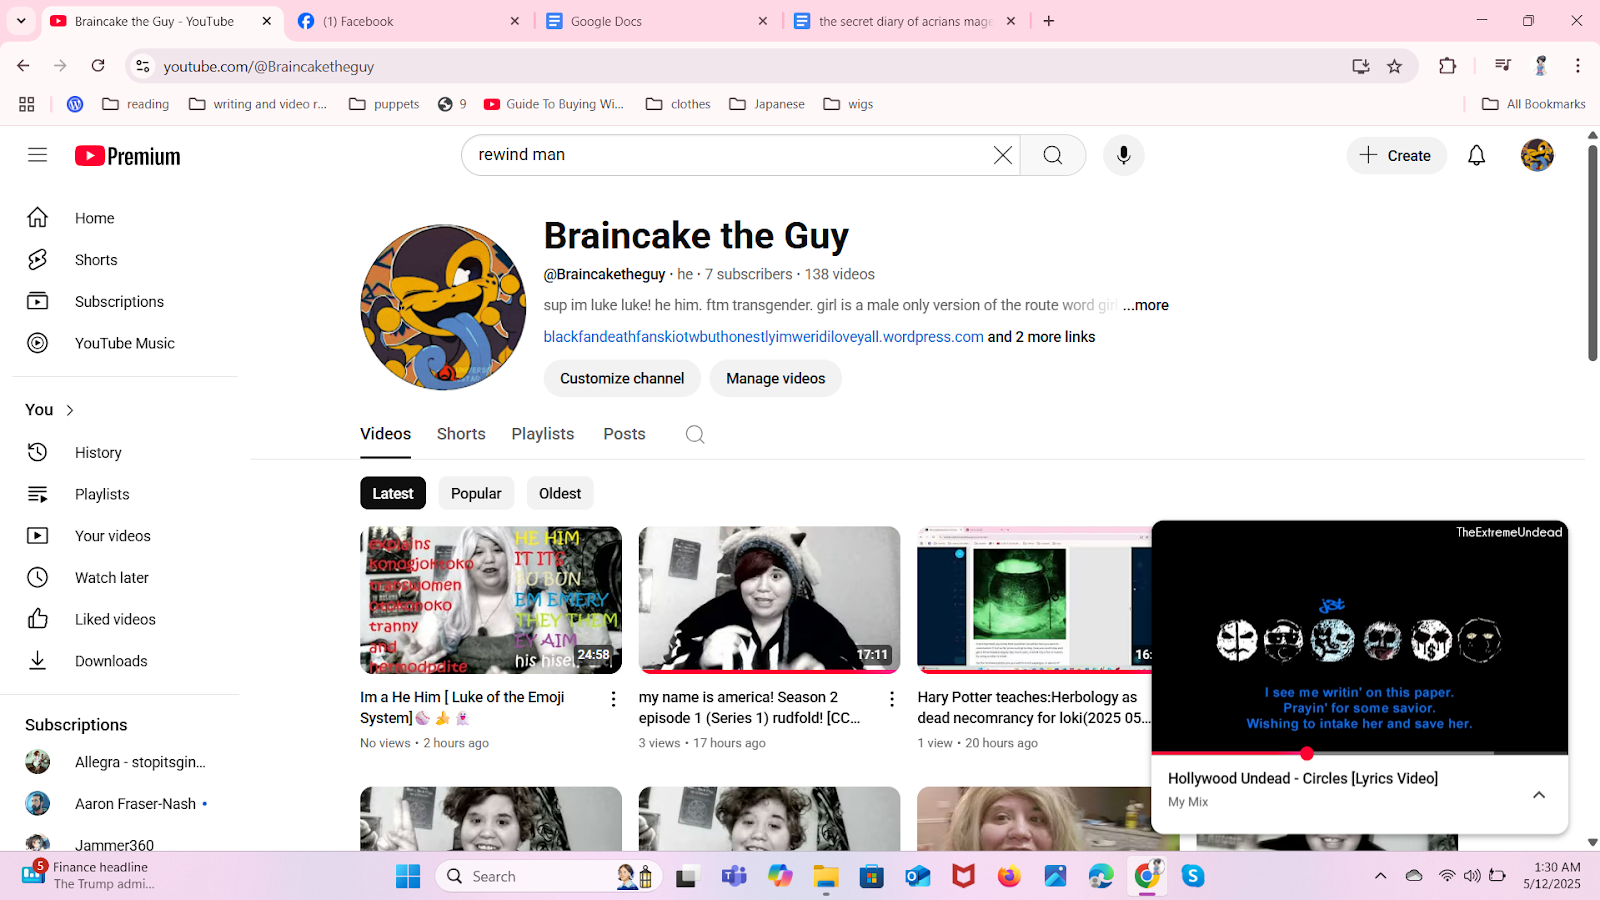Open File Explorer from taskbar
This screenshot has width=1600, height=900.
(825, 876)
